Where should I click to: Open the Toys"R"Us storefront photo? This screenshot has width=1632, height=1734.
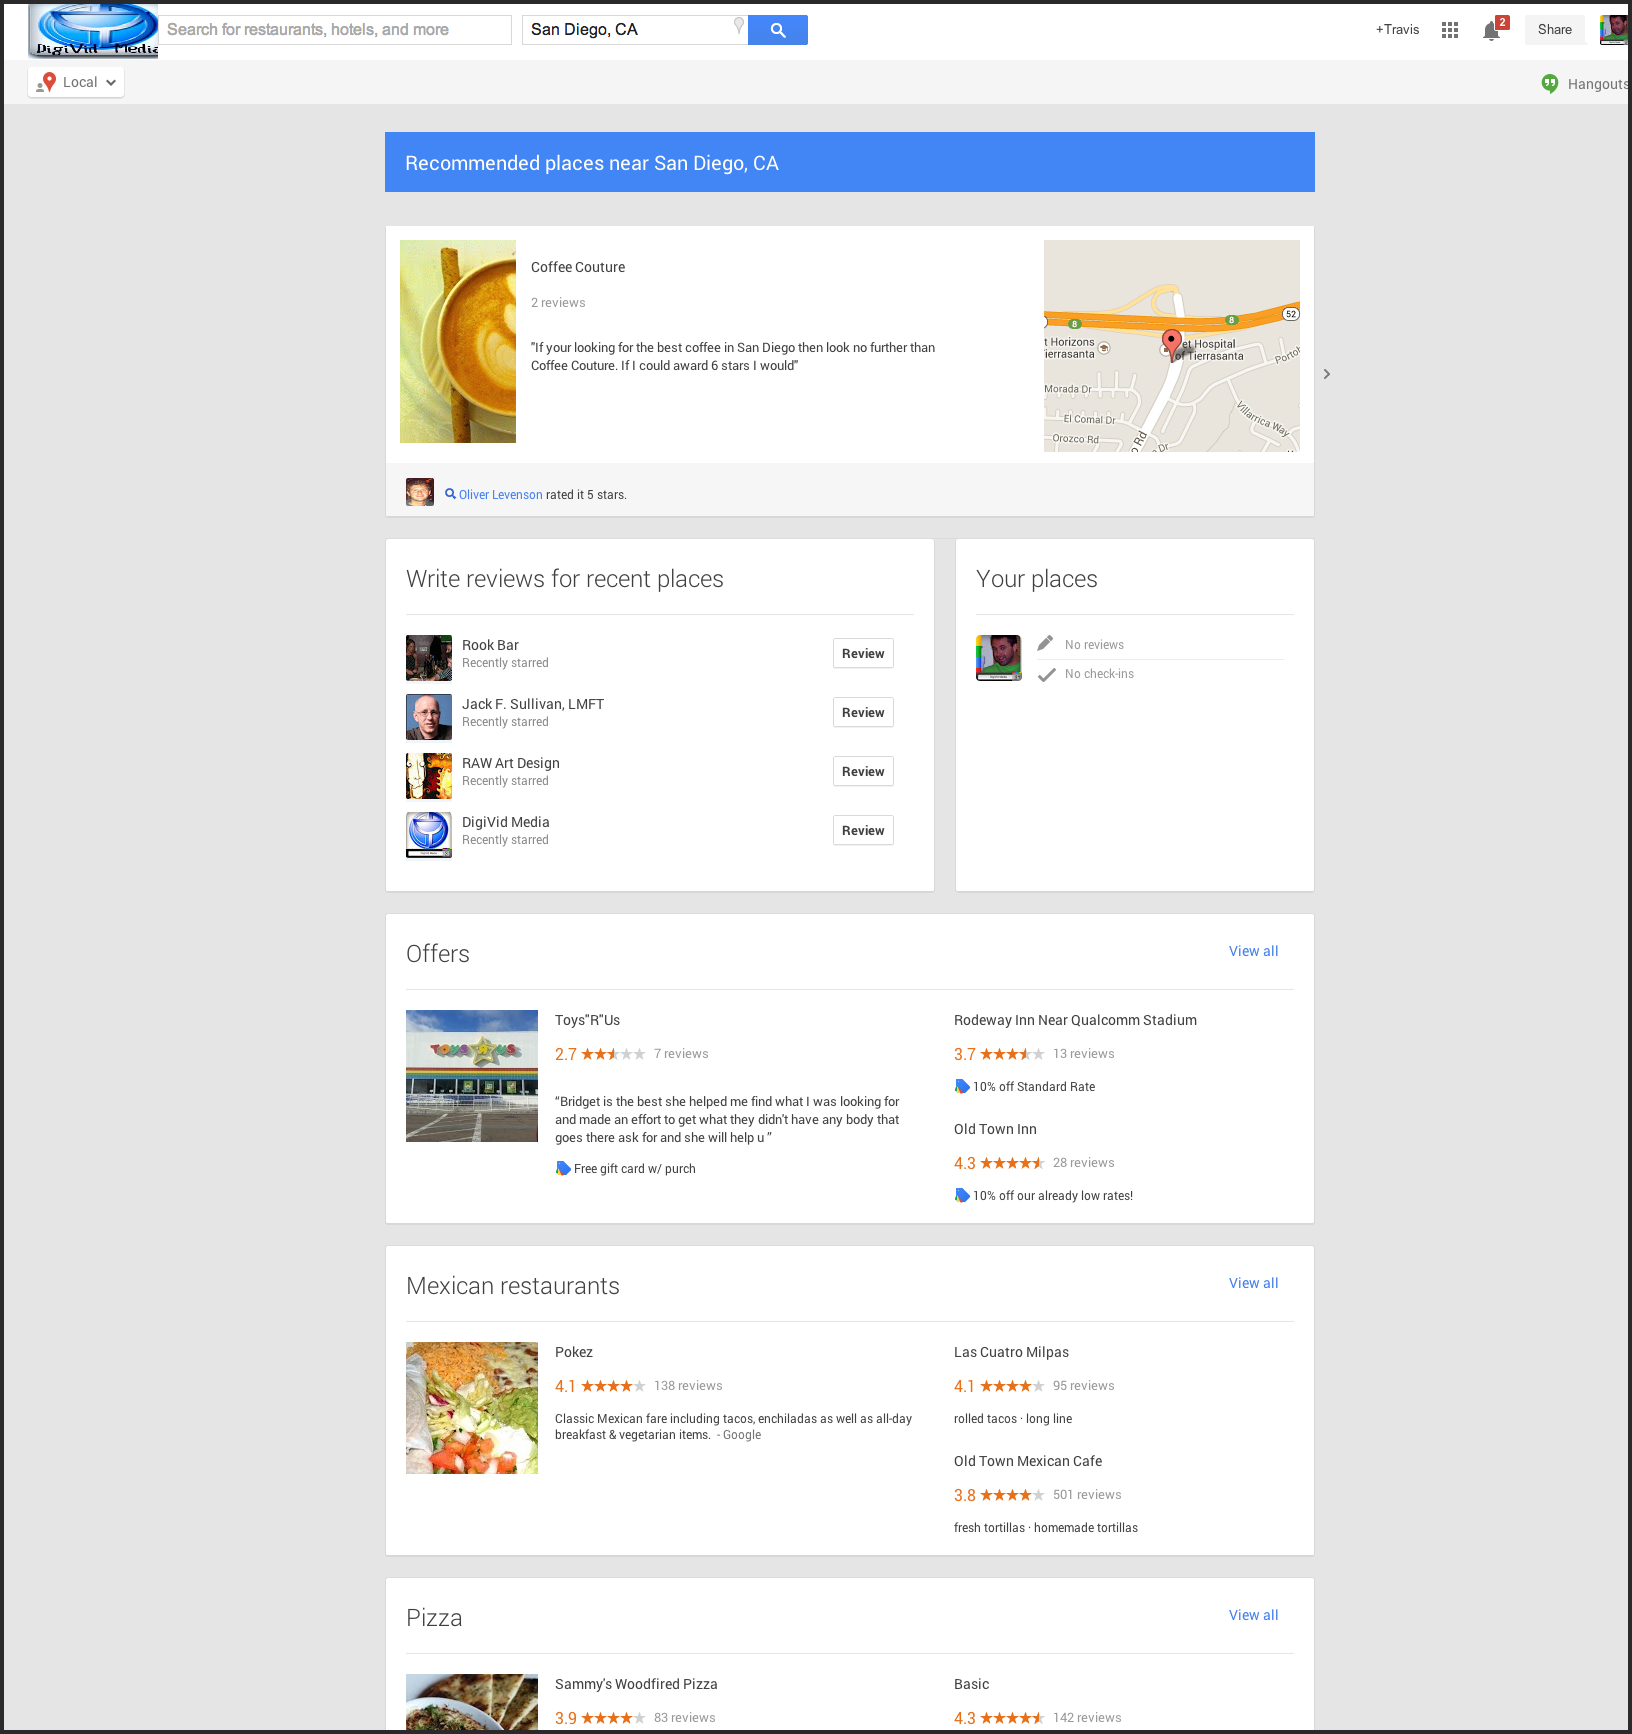pyautogui.click(x=472, y=1076)
